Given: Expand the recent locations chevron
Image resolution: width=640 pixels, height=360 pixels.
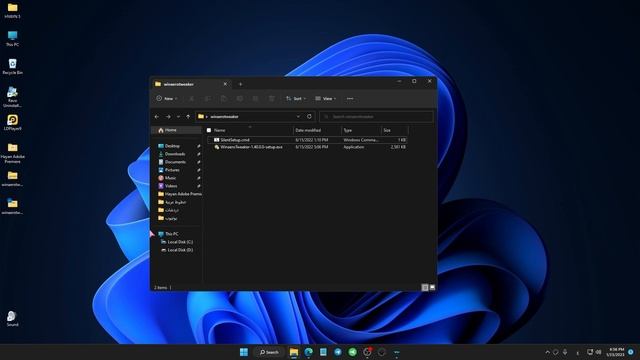Looking at the screenshot, I should [178, 117].
